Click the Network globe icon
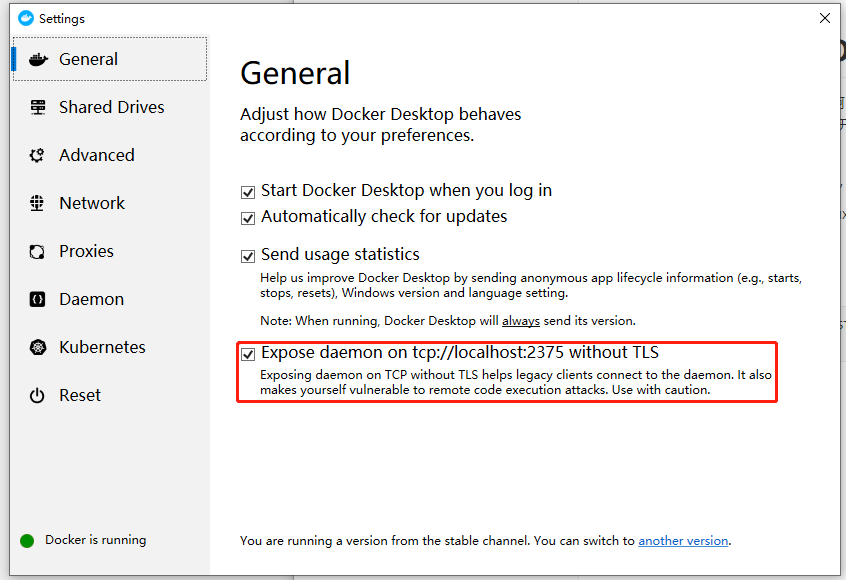Screen dimensions: 846x580 pyautogui.click(x=38, y=203)
